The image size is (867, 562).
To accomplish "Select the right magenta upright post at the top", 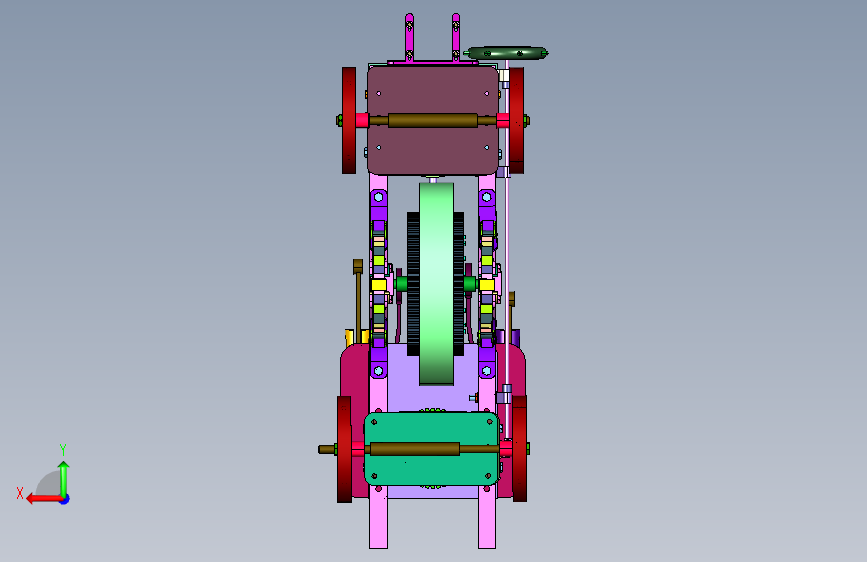I will coord(456,37).
